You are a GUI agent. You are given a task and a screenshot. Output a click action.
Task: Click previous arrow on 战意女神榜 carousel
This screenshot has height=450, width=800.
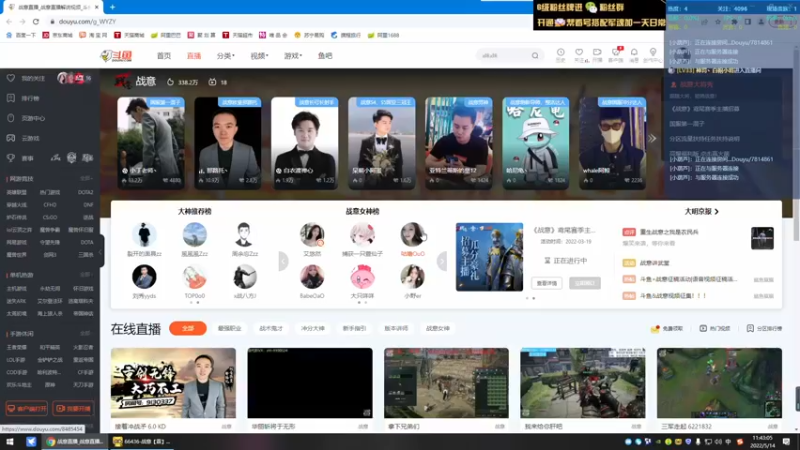pos(283,261)
